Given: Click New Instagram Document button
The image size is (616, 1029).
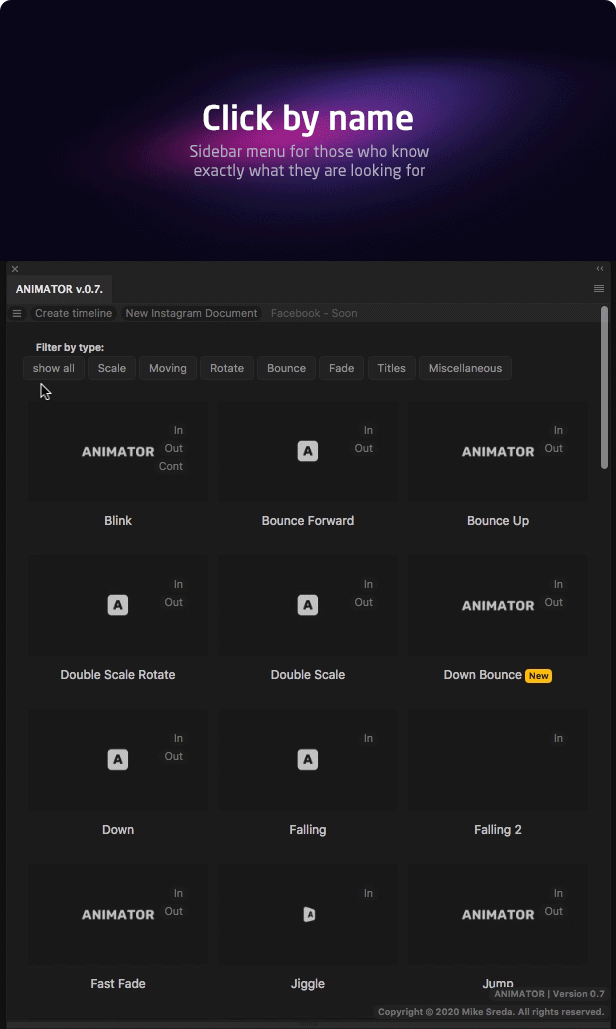Looking at the screenshot, I should [191, 313].
